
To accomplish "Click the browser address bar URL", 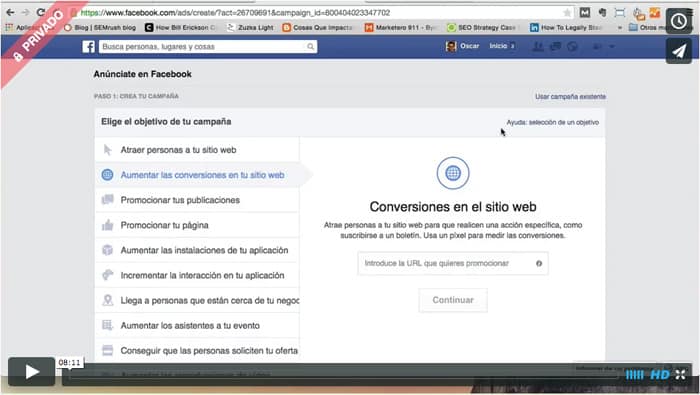I will click(235, 12).
